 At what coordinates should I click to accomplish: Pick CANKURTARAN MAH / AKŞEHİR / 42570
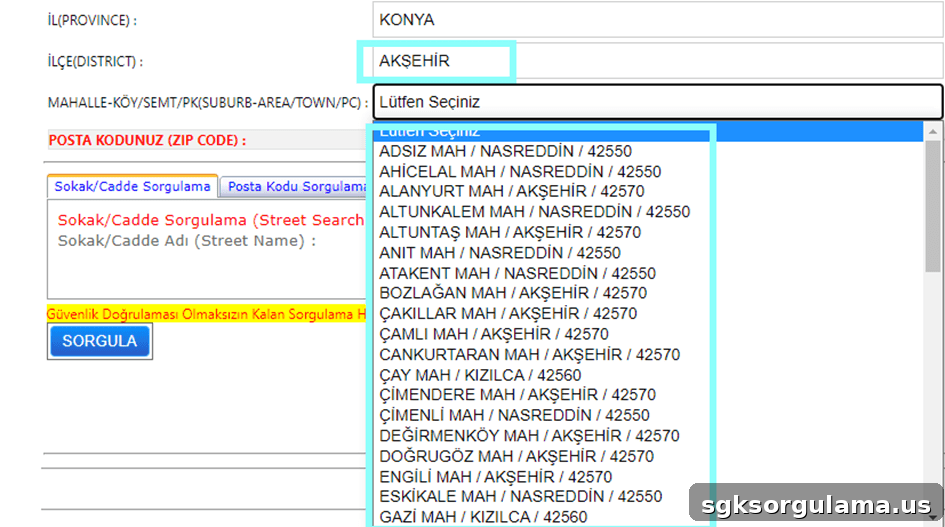648,355
